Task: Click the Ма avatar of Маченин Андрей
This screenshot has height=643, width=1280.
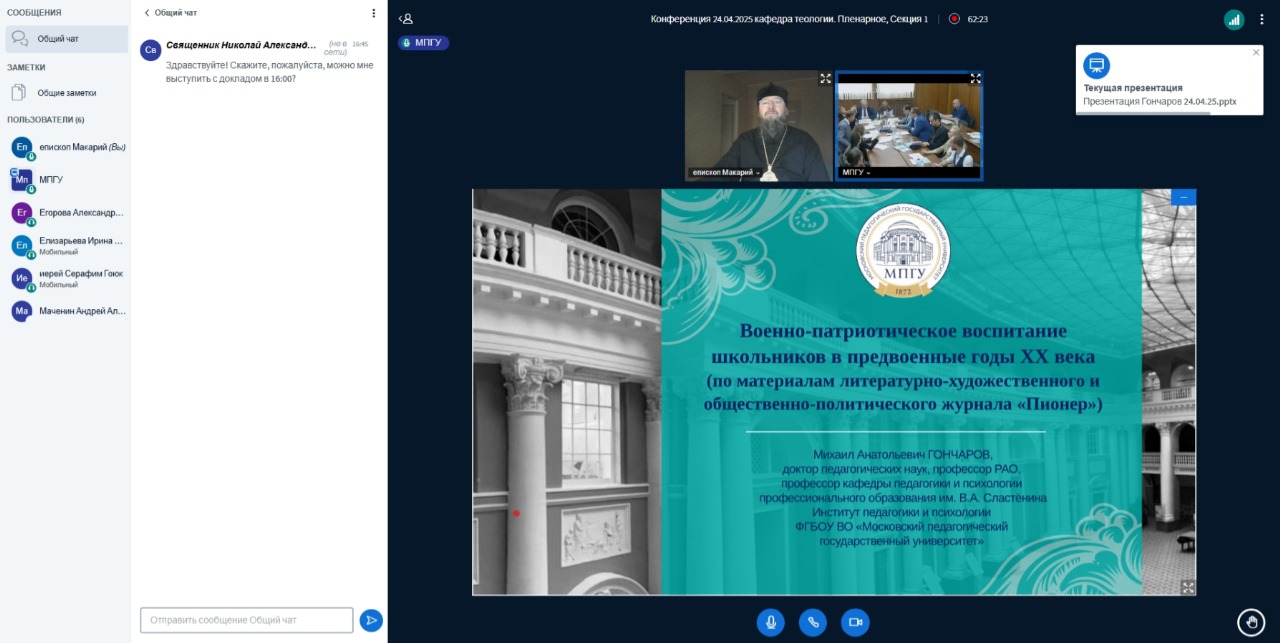Action: coord(22,311)
